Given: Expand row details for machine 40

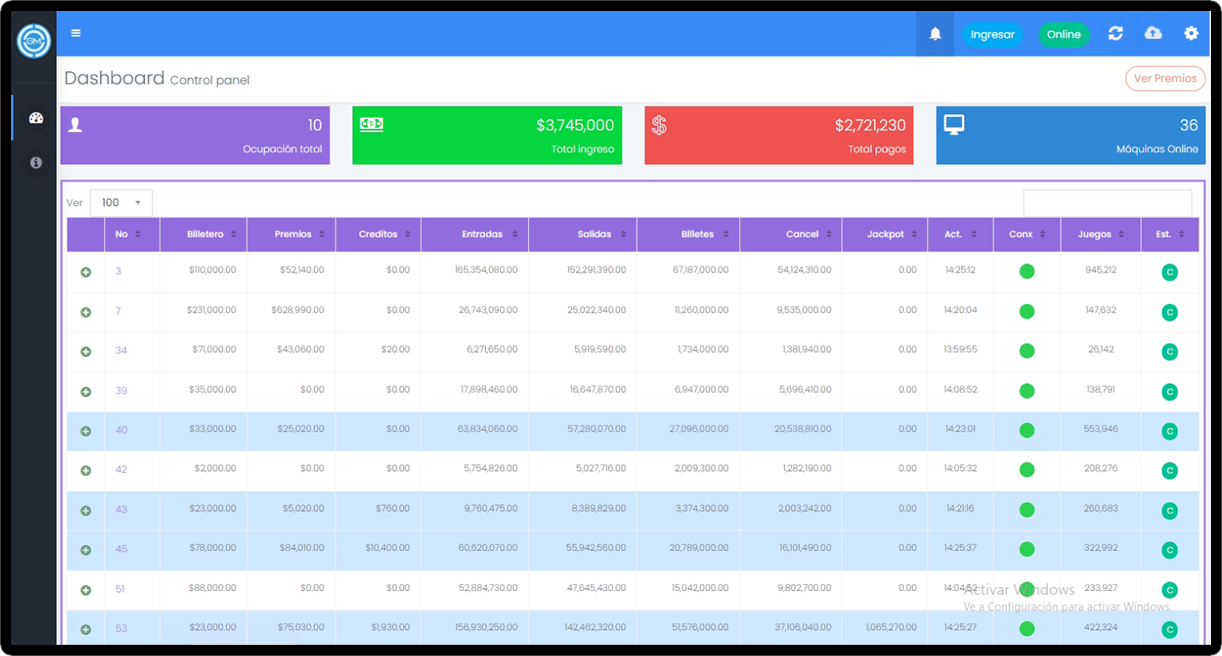Looking at the screenshot, I should (86, 431).
